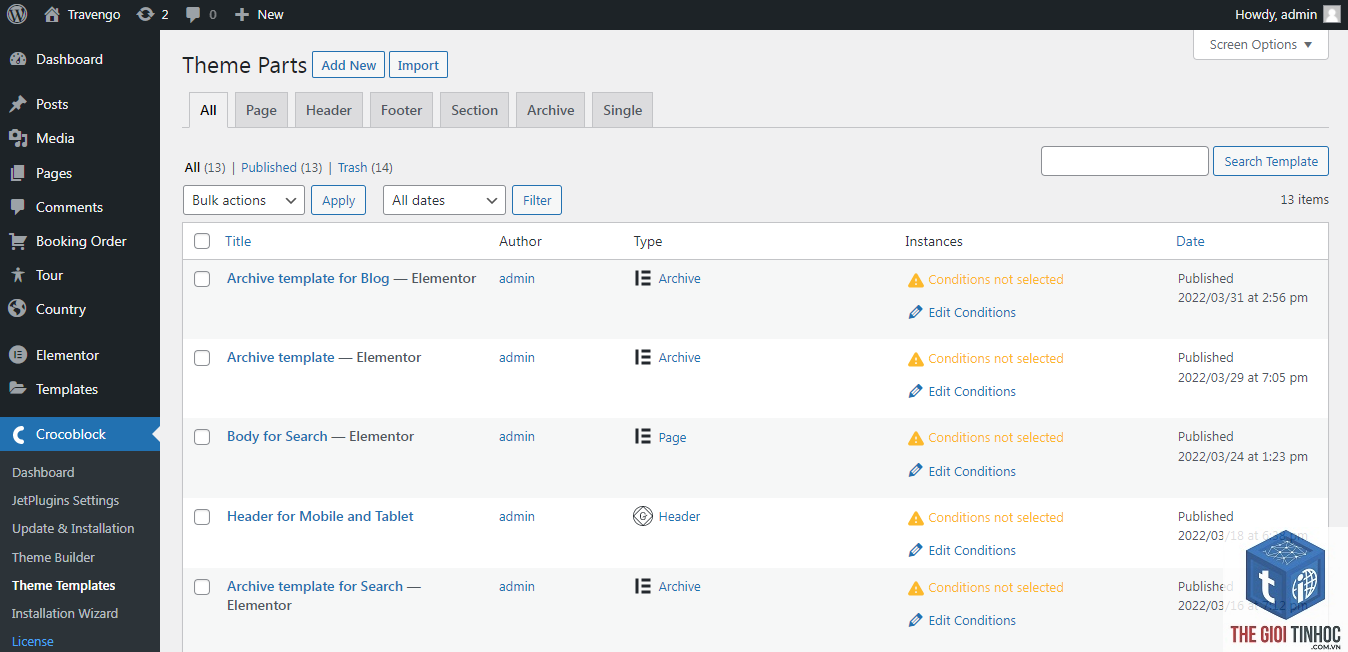Check the Archive template for Search row
1348x652 pixels.
[x=202, y=587]
